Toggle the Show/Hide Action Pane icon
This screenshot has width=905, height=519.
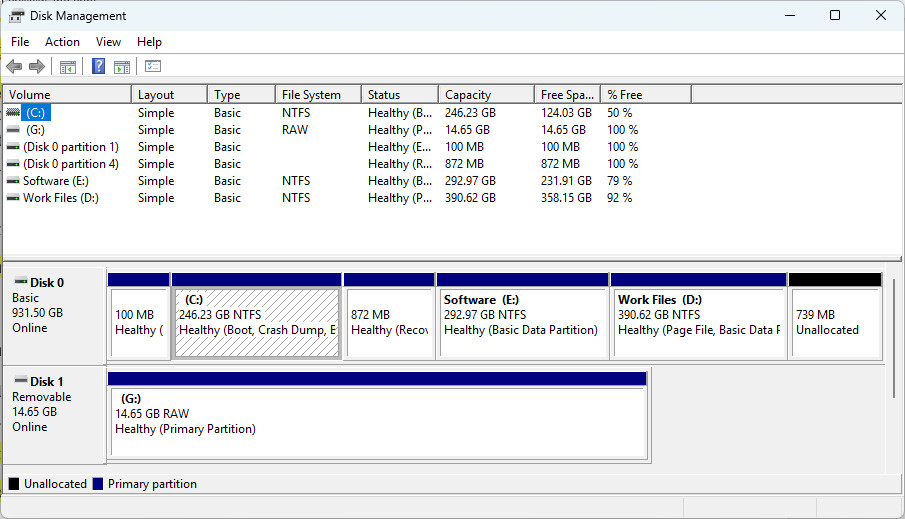pyautogui.click(x=122, y=67)
